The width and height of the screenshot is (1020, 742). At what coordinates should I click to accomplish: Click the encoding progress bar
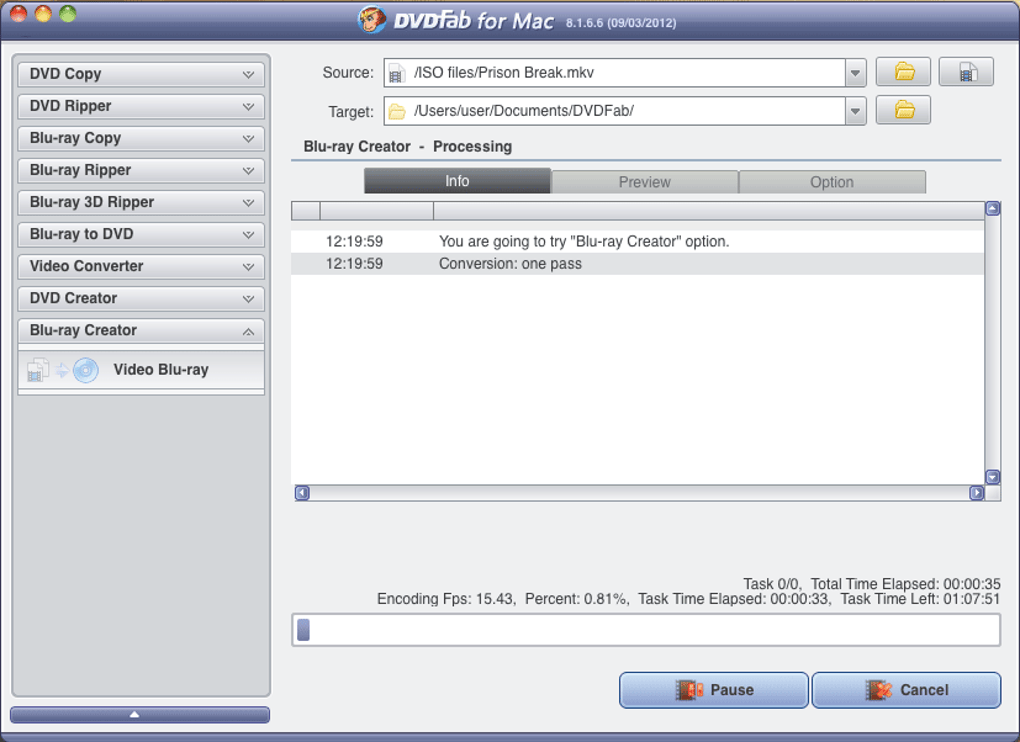point(646,629)
